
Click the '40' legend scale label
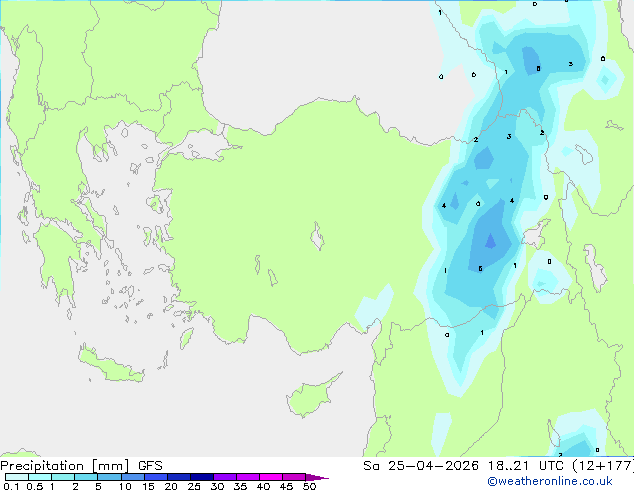click(263, 486)
